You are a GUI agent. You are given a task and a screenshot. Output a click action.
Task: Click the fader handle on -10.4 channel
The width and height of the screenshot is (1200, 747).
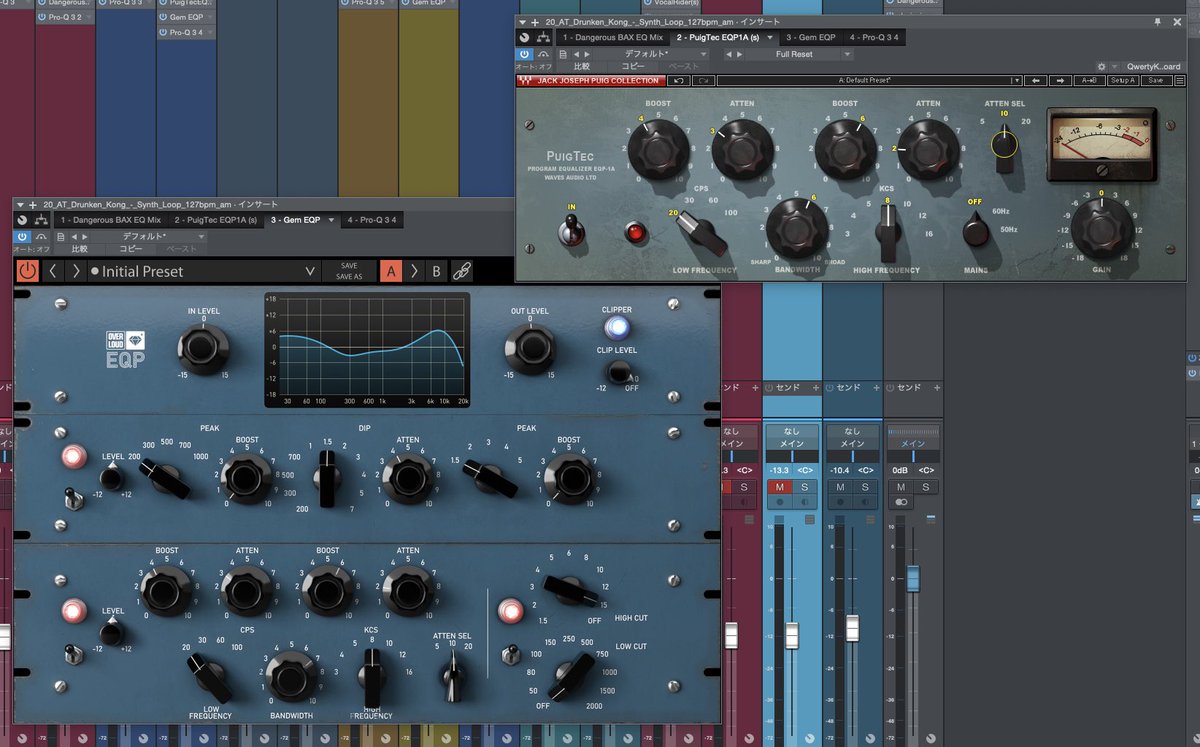tap(852, 628)
